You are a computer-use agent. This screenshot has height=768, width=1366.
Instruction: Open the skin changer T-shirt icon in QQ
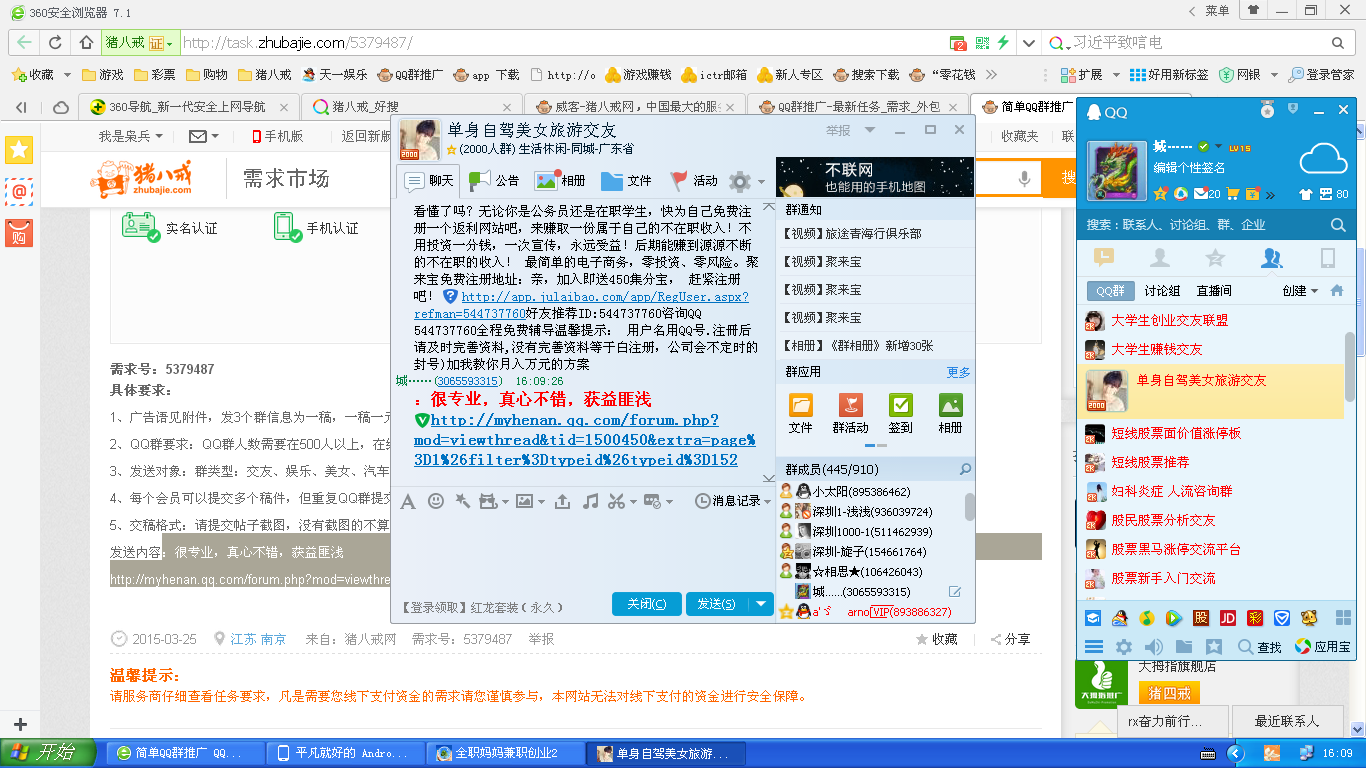(1305, 194)
